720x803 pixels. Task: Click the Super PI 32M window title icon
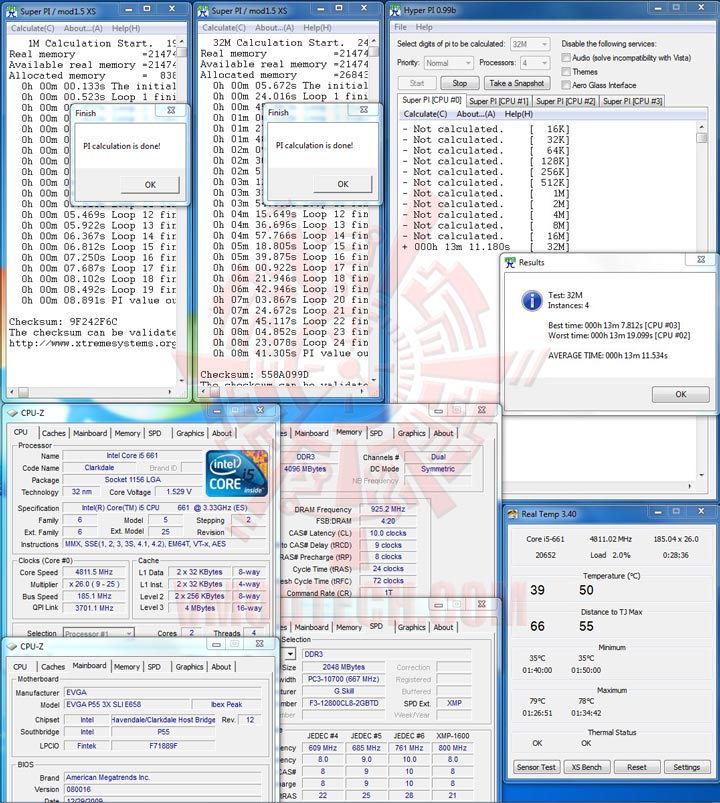203,11
